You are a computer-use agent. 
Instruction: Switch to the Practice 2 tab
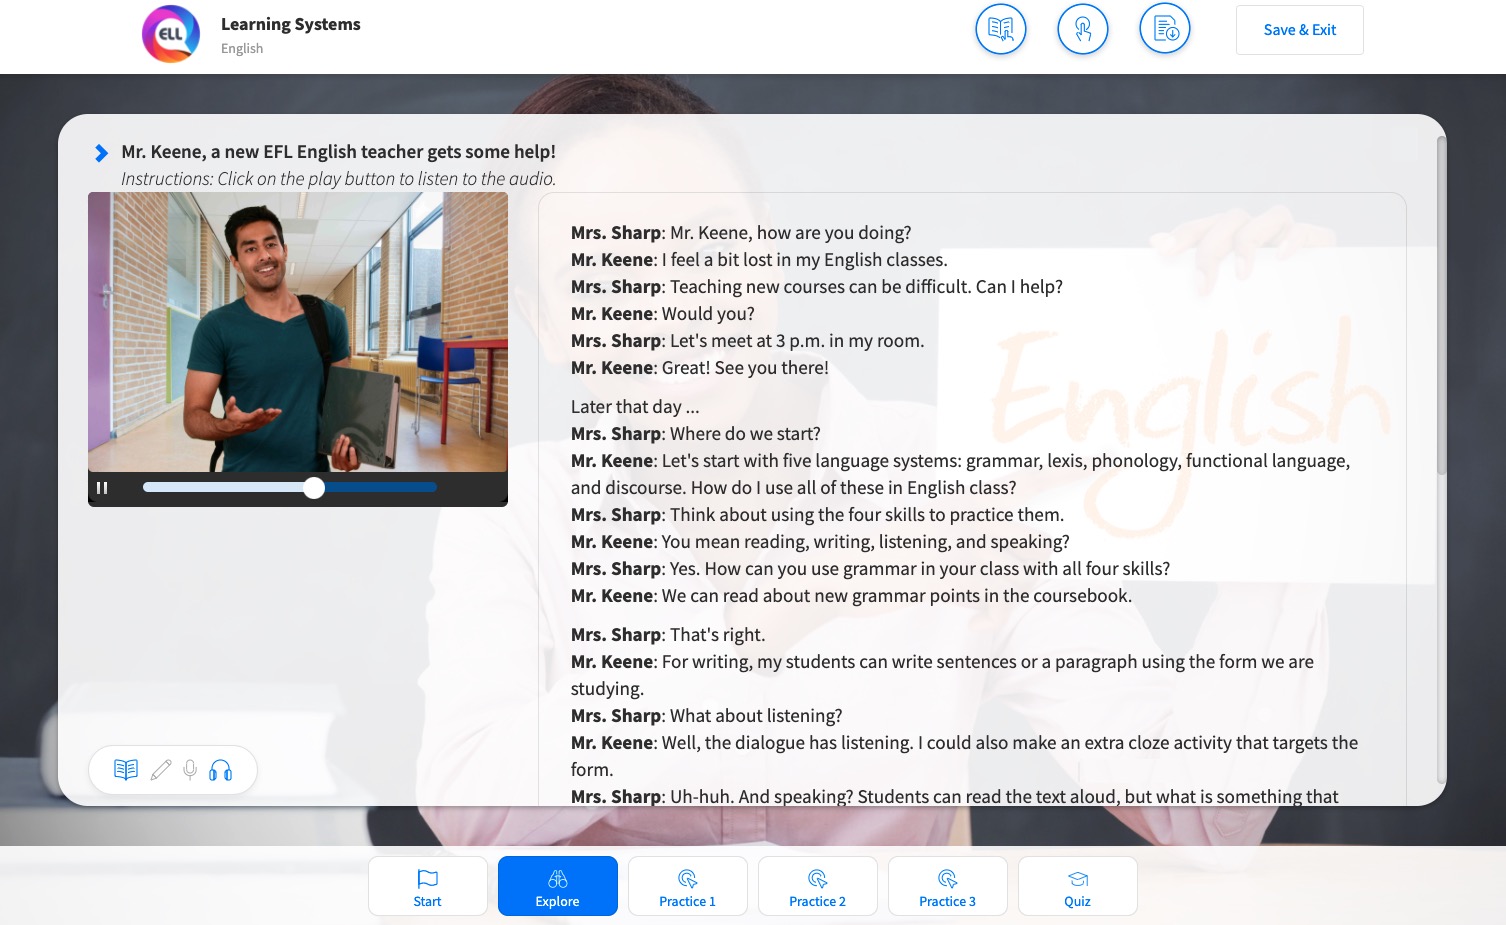pos(818,886)
